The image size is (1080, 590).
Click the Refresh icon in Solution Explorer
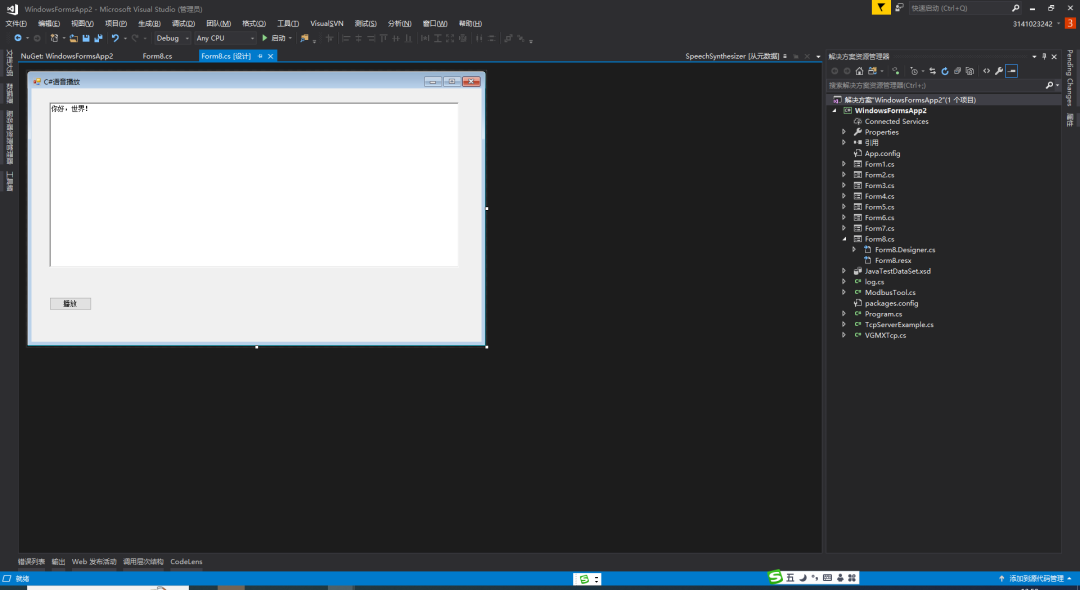tap(944, 71)
